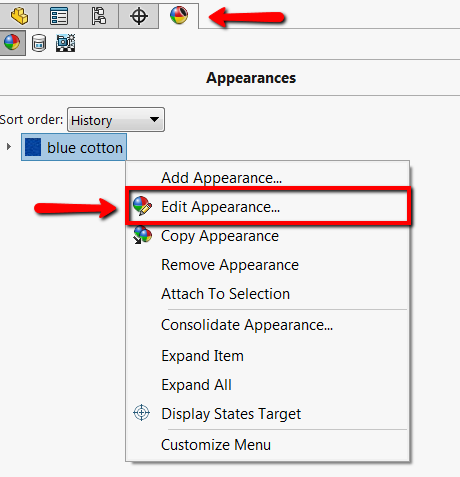
Task: Open the ConfigurationManager tab
Action: coord(98,16)
